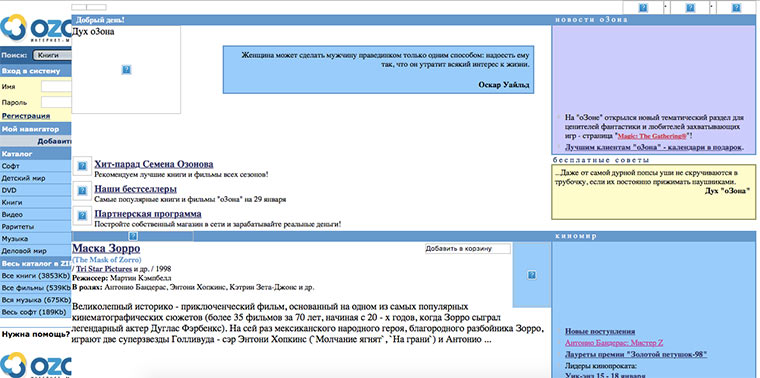Screen dimensions: 760x378
Task: Download Вся музыка (675Kb) catalog
Action: pyautogui.click(x=35, y=300)
